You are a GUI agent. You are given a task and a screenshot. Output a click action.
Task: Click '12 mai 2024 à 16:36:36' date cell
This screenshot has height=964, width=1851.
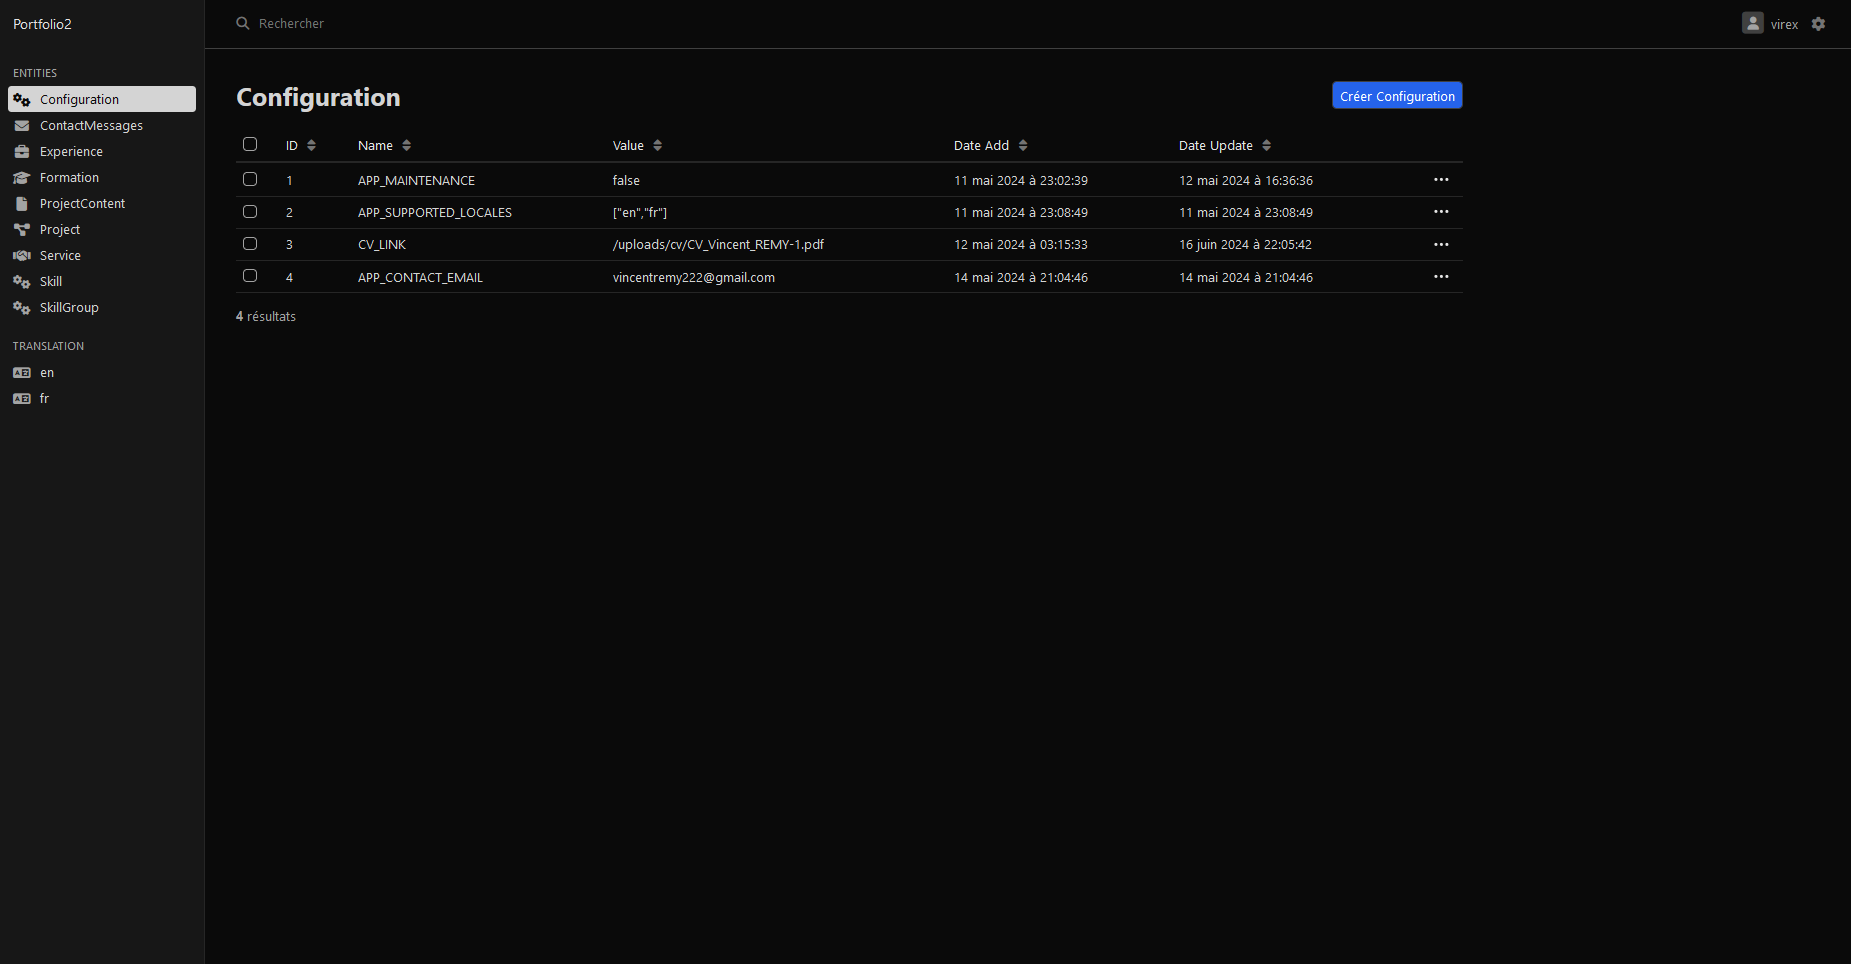click(1246, 181)
